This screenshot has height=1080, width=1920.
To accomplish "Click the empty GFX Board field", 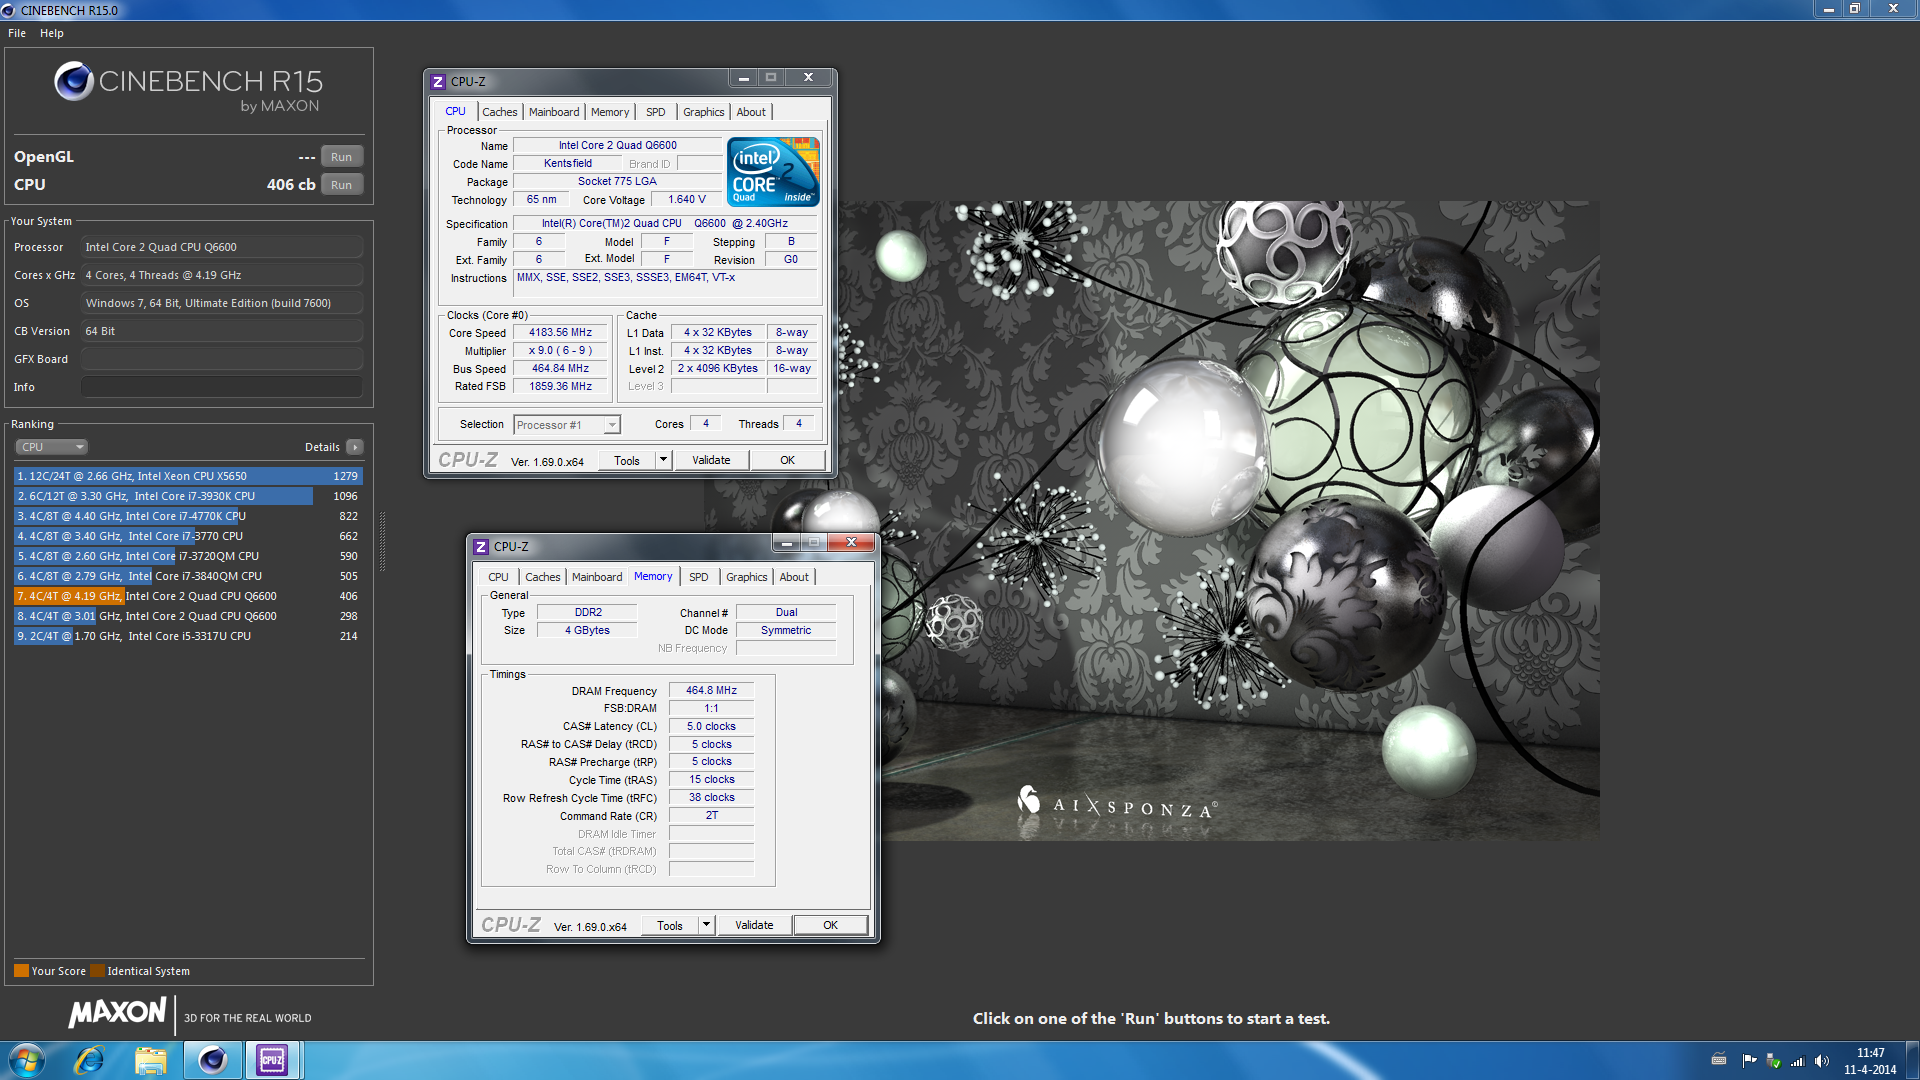I will (222, 359).
